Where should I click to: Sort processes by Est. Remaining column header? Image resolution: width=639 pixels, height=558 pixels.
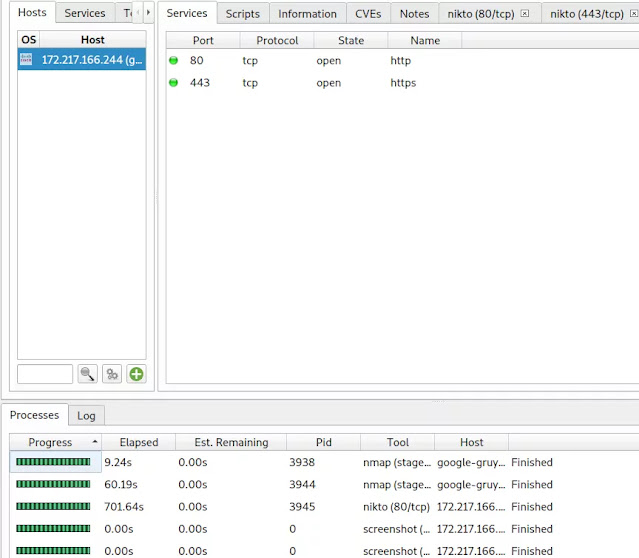pyautogui.click(x=231, y=442)
